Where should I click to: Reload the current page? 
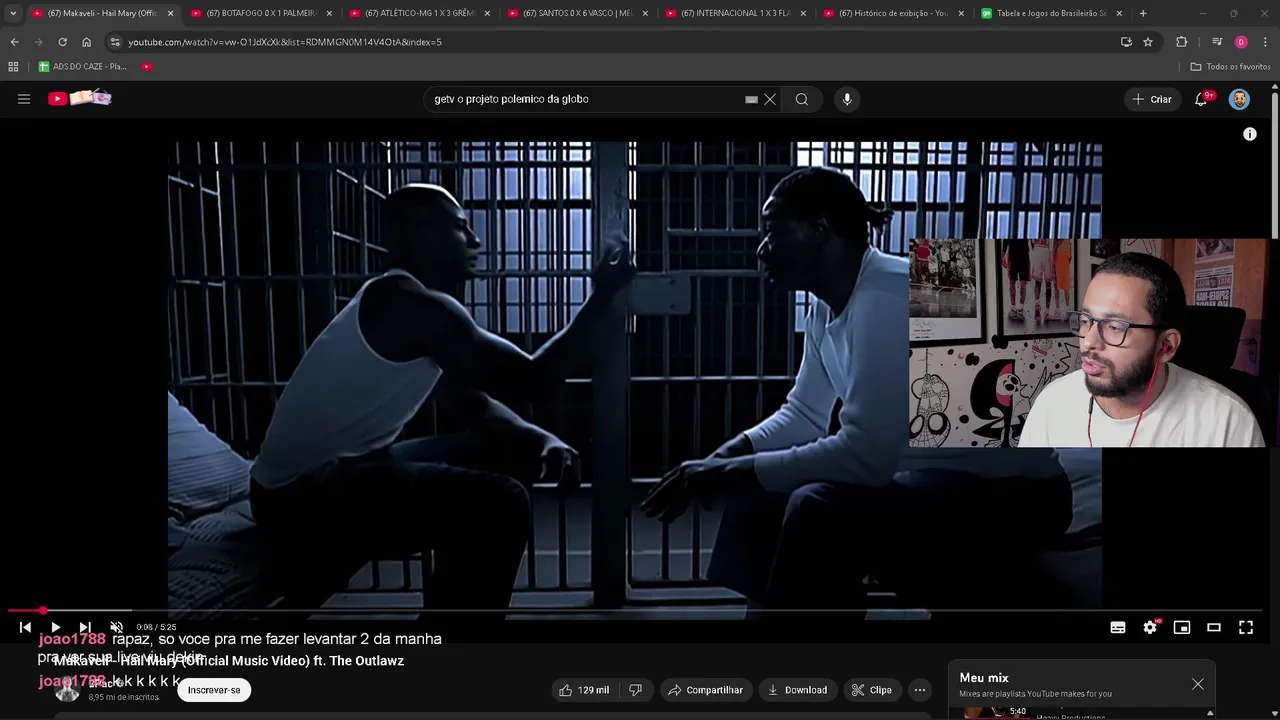(62, 42)
